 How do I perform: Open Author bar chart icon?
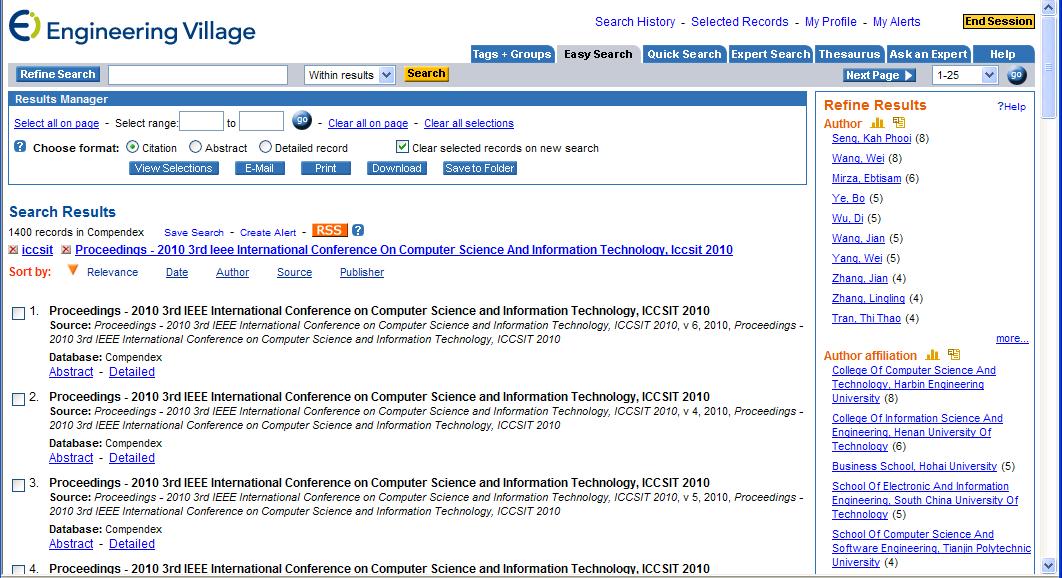point(877,123)
